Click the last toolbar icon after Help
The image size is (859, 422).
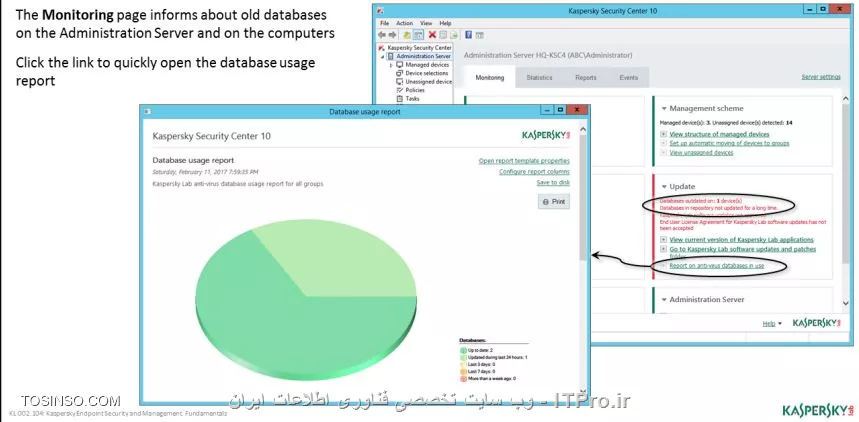(x=479, y=35)
